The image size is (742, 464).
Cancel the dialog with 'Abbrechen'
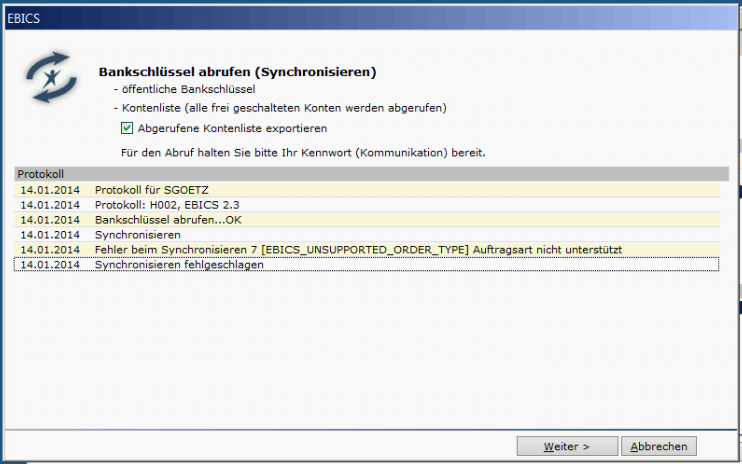[659, 446]
